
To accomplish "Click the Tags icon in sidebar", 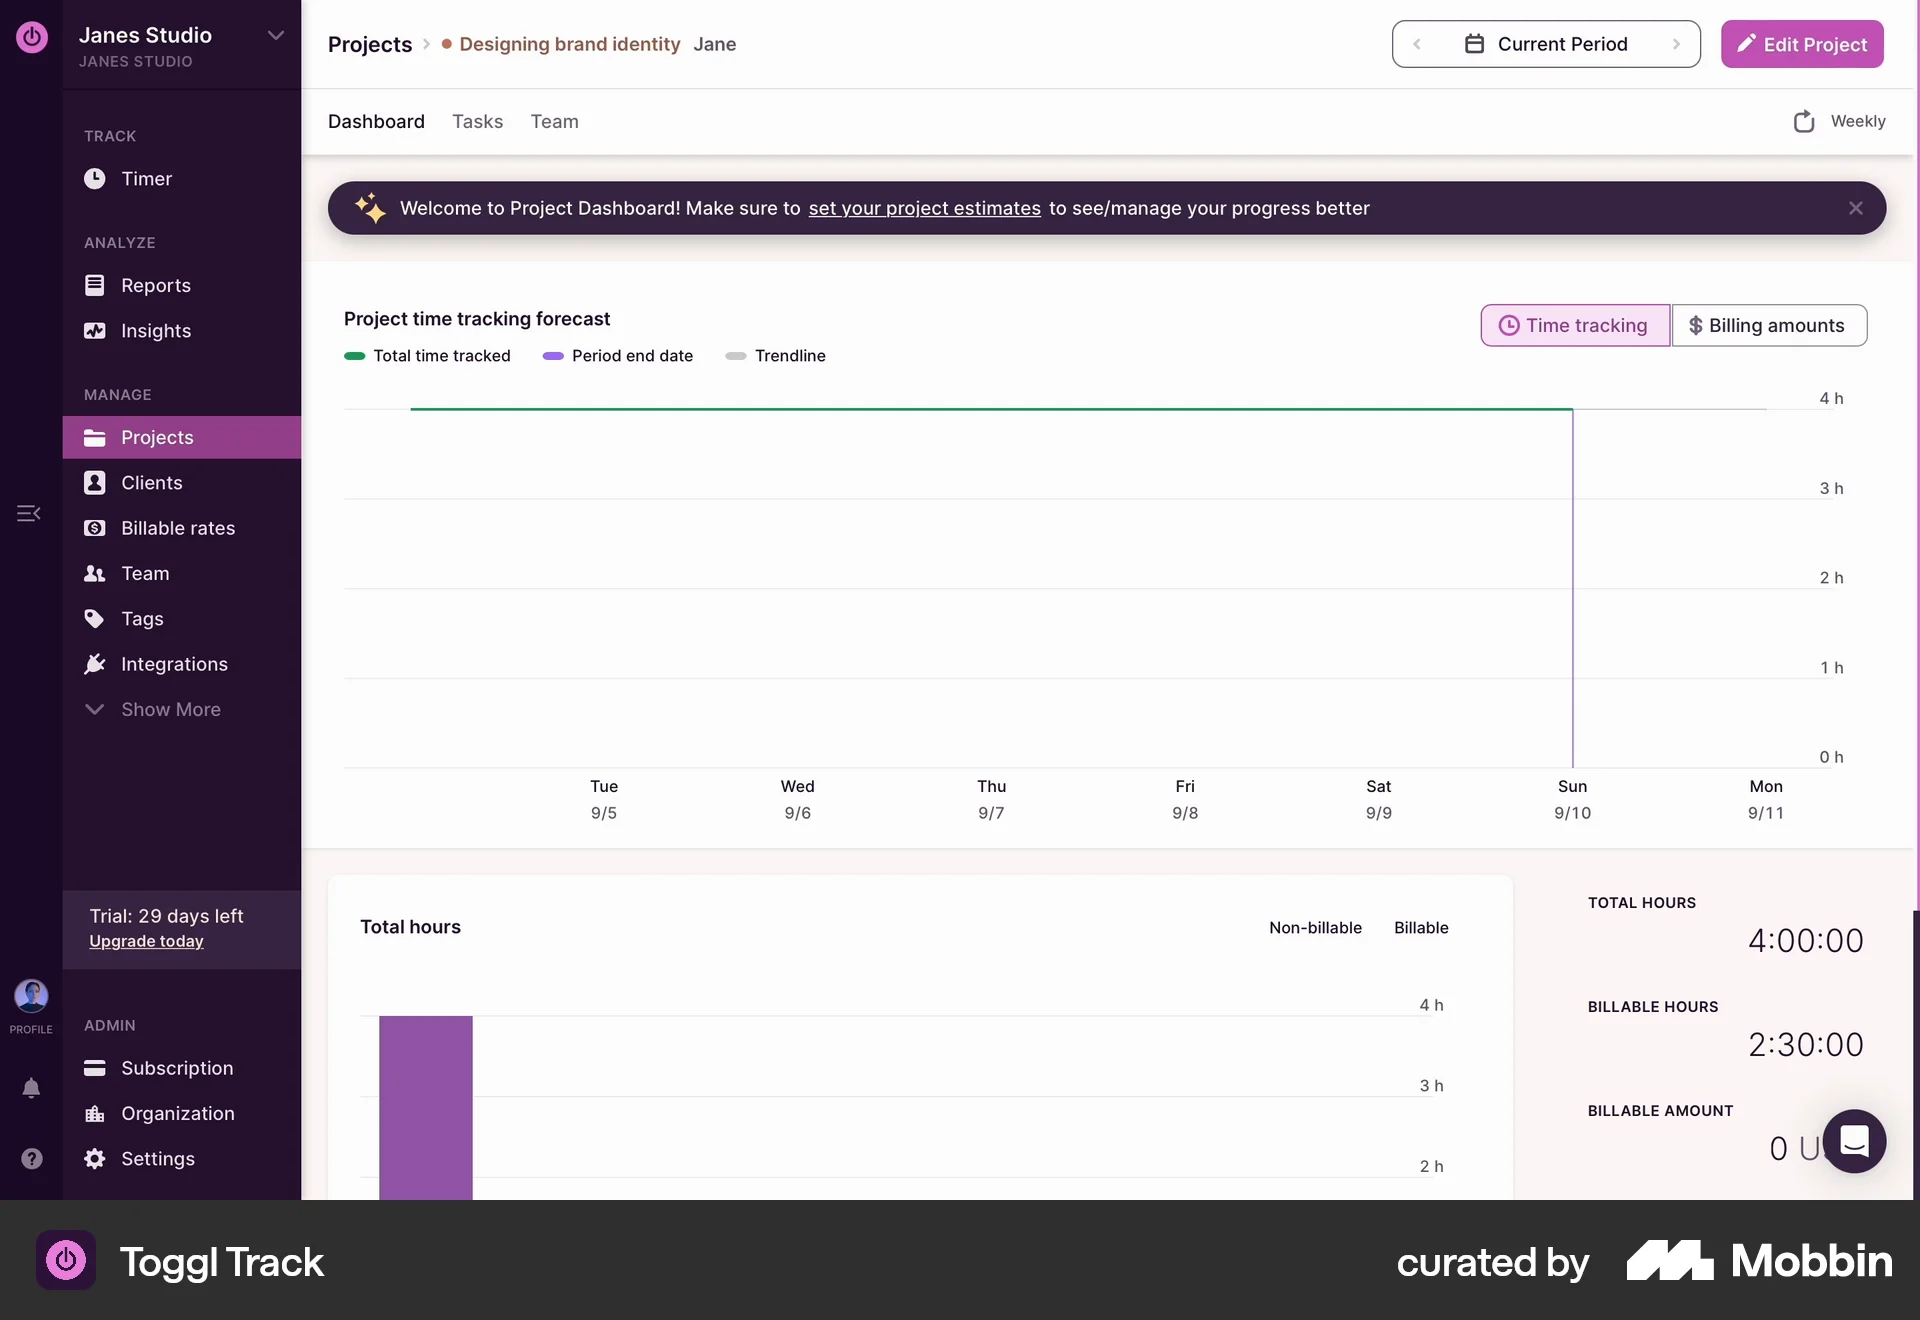I will pyautogui.click(x=94, y=618).
